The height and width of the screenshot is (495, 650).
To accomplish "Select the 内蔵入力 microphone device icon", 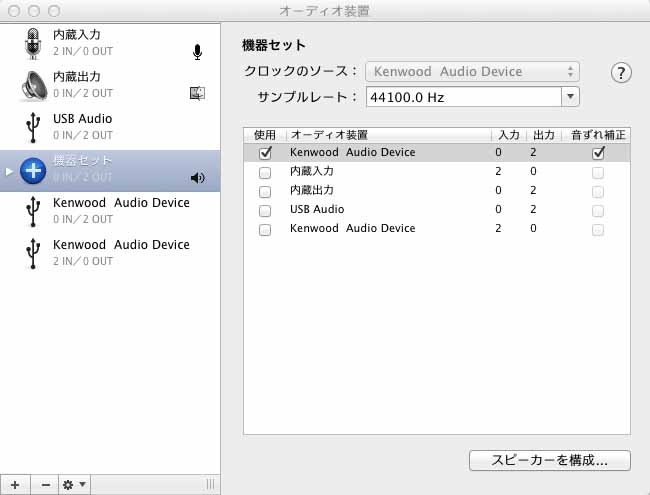I will tap(33, 44).
